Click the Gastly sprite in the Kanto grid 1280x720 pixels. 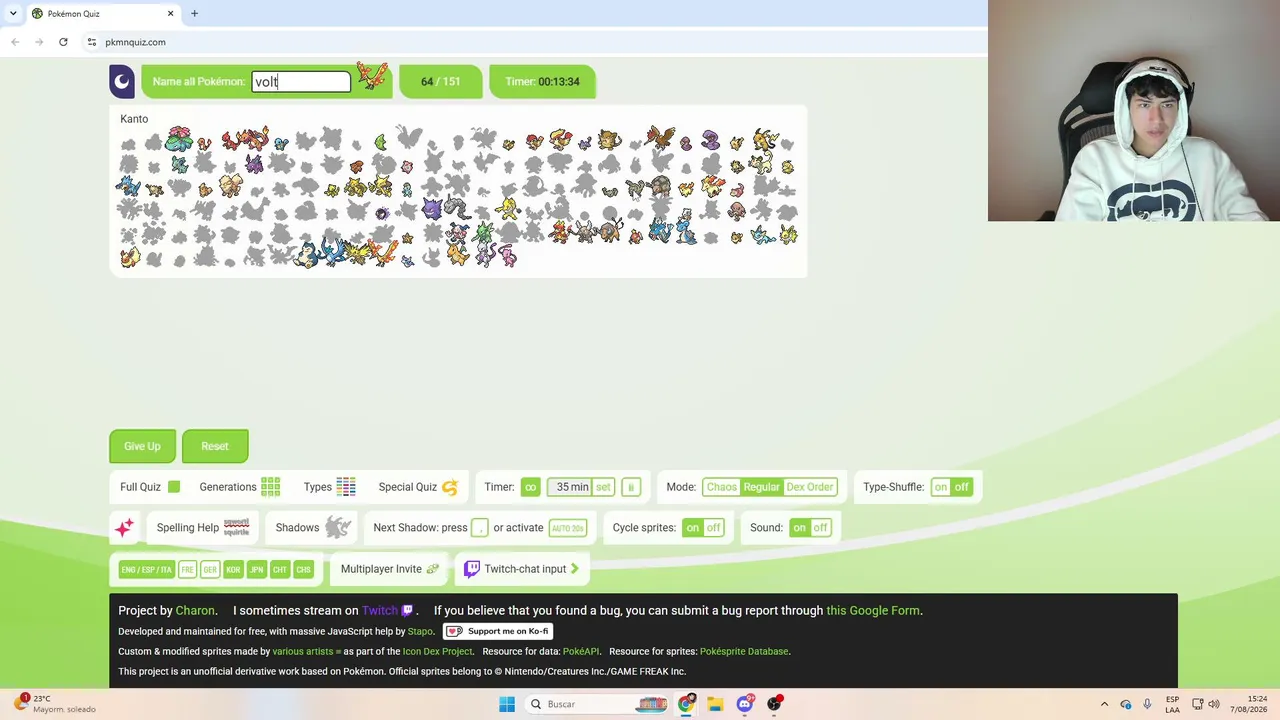tap(381, 213)
